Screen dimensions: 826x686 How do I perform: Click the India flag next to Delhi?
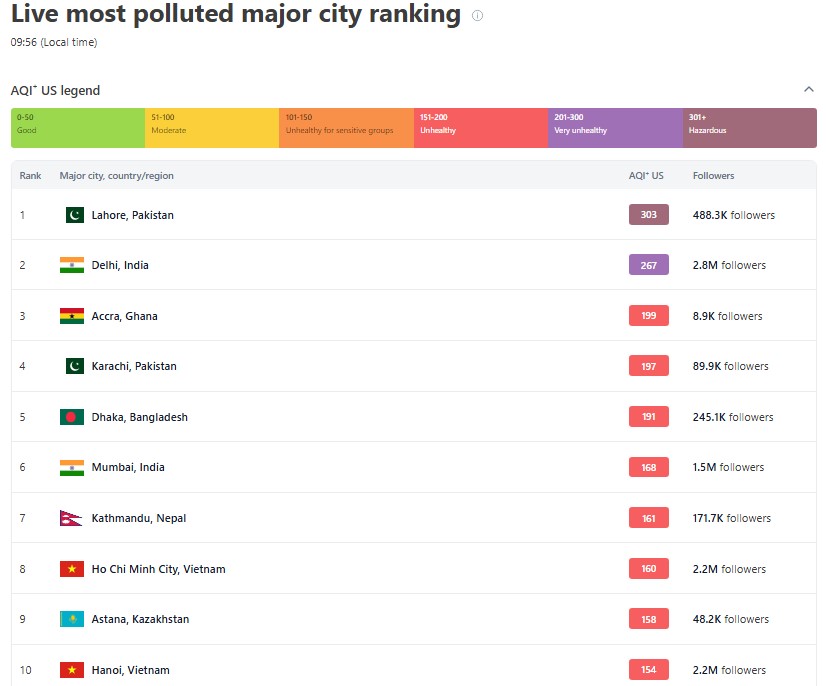click(x=72, y=265)
